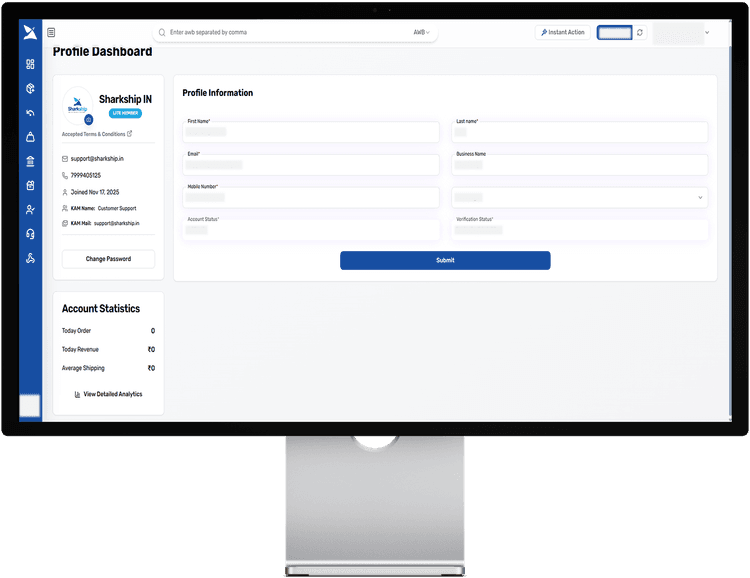Click the envelope icon next to support@sharkship.in

pos(65,158)
